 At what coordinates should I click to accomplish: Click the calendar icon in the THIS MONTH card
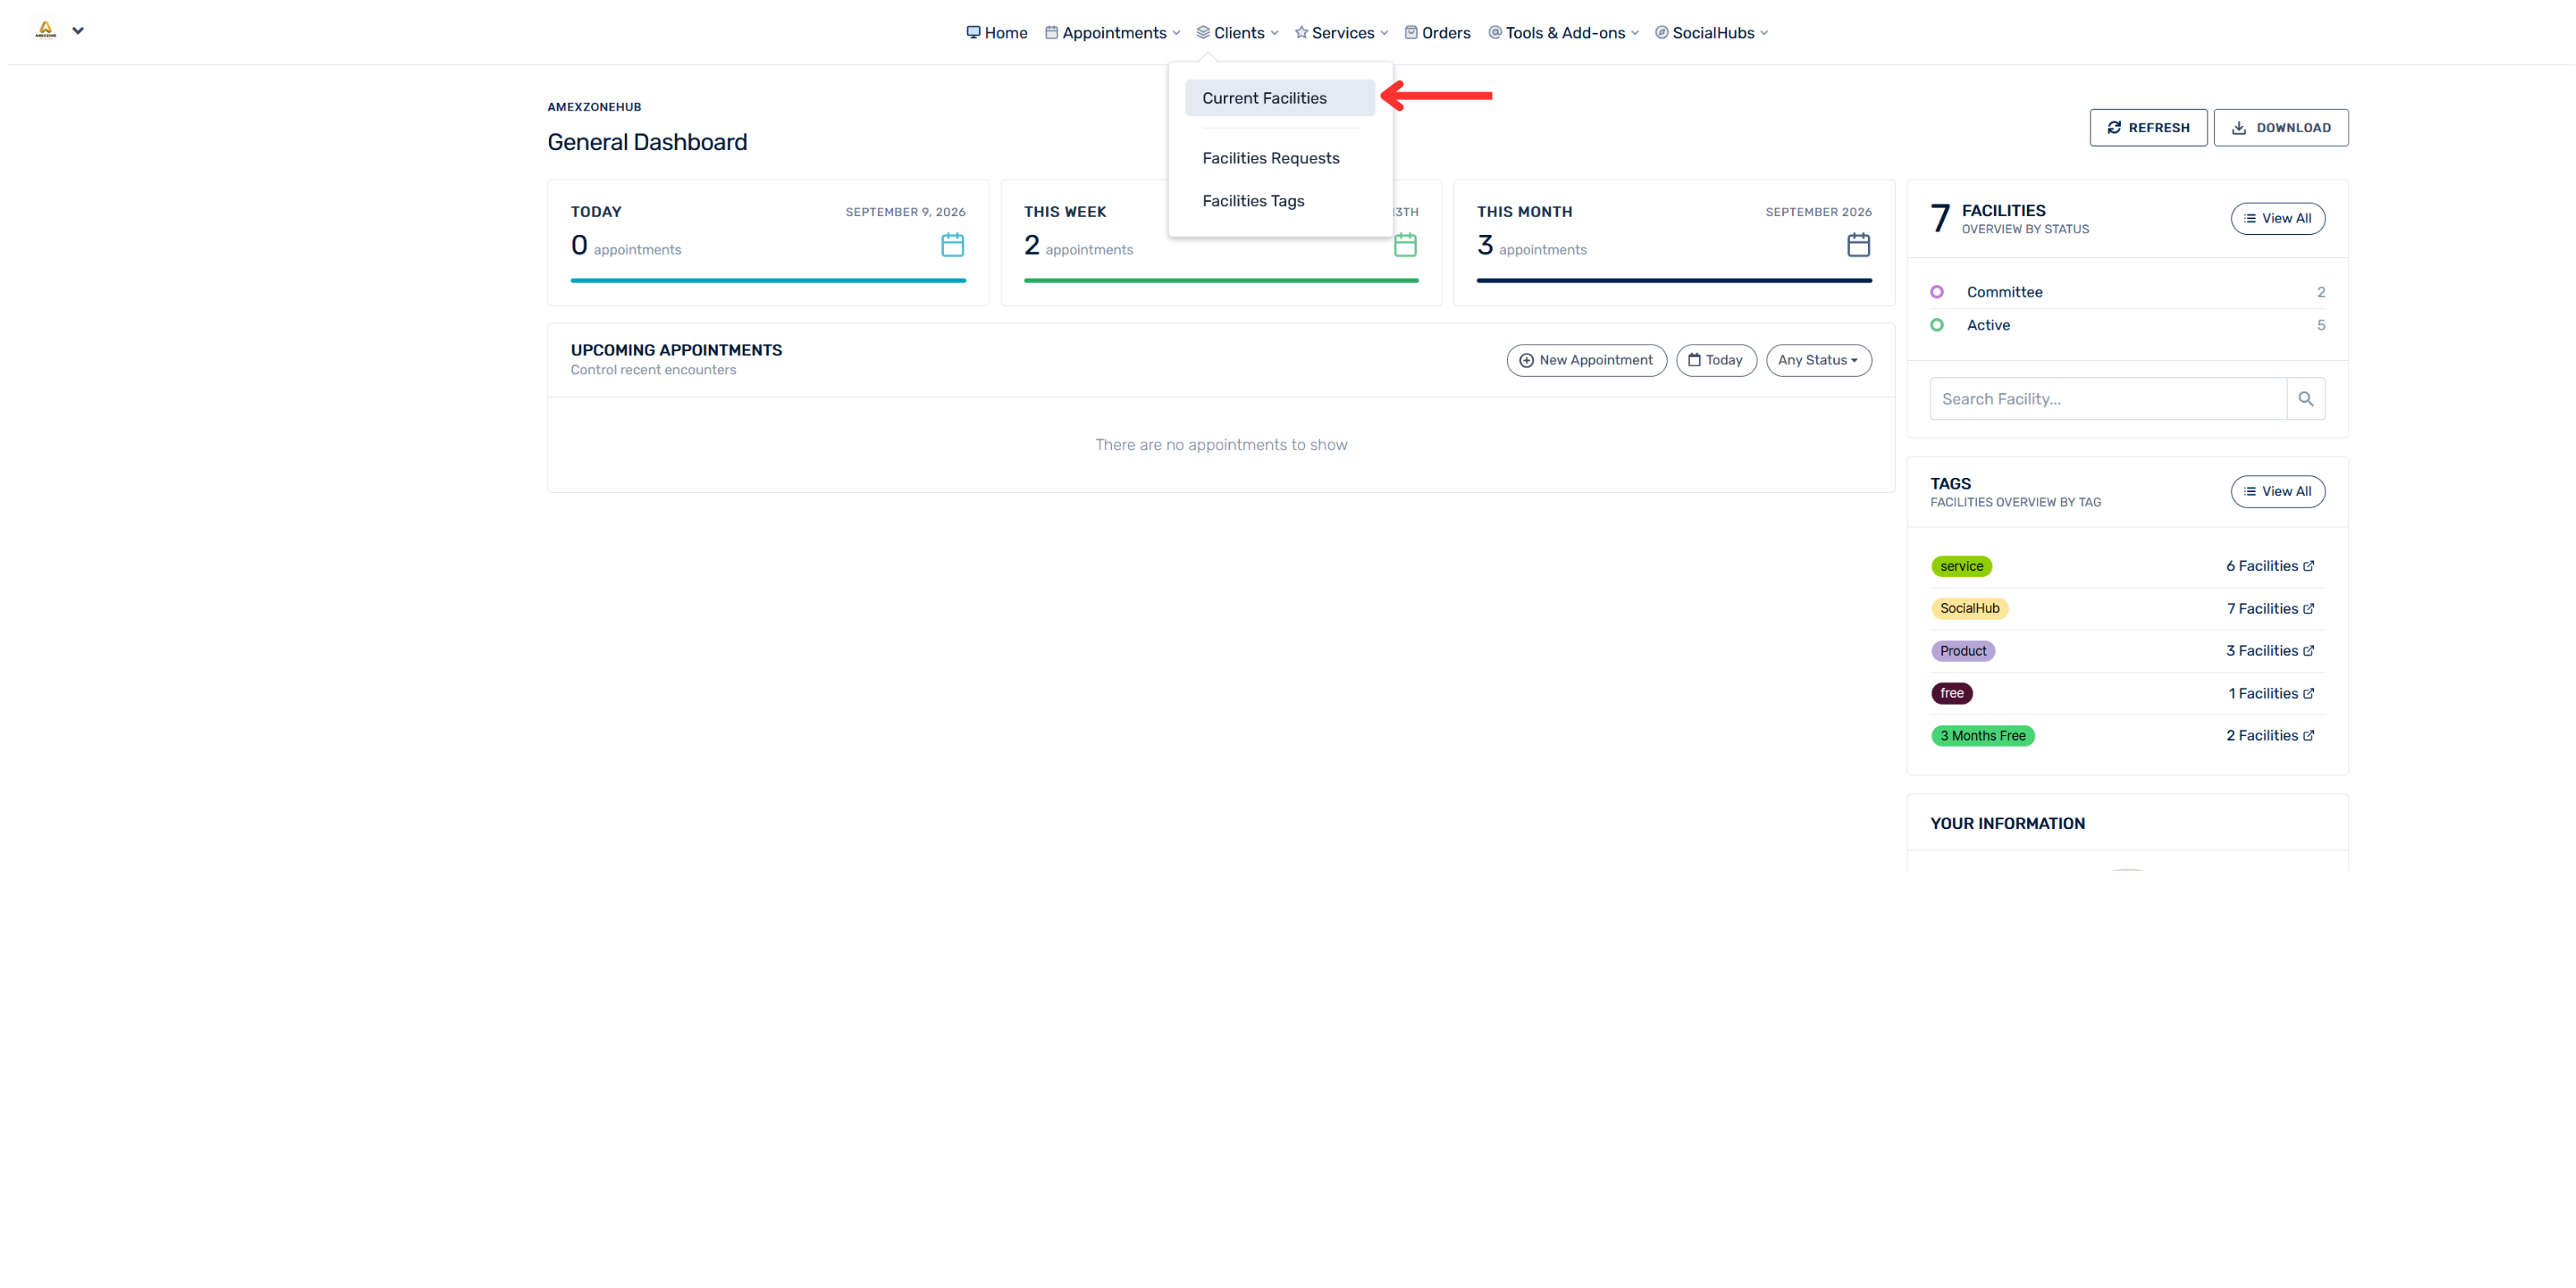pyautogui.click(x=1858, y=245)
